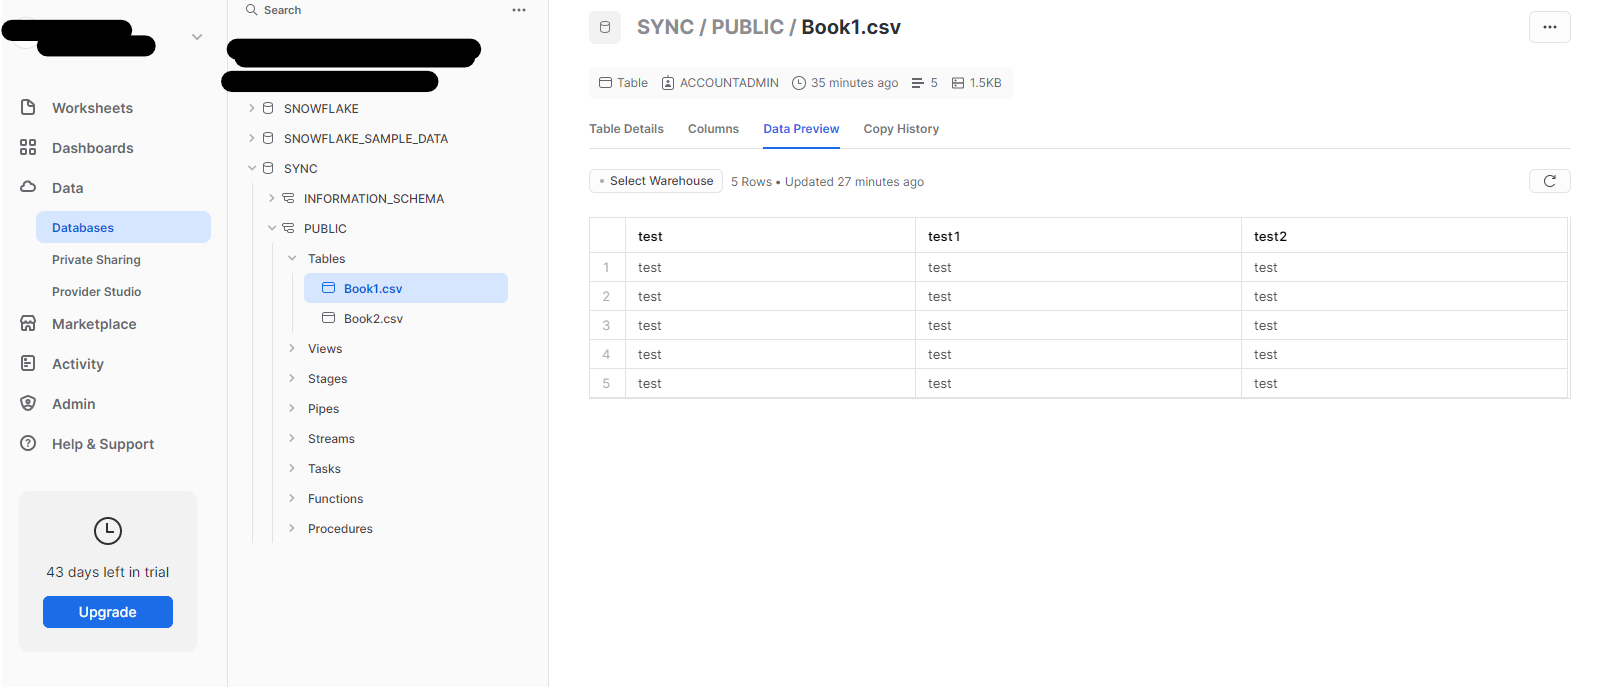Collapse the SYNC database node
The image size is (1599, 687).
(252, 168)
